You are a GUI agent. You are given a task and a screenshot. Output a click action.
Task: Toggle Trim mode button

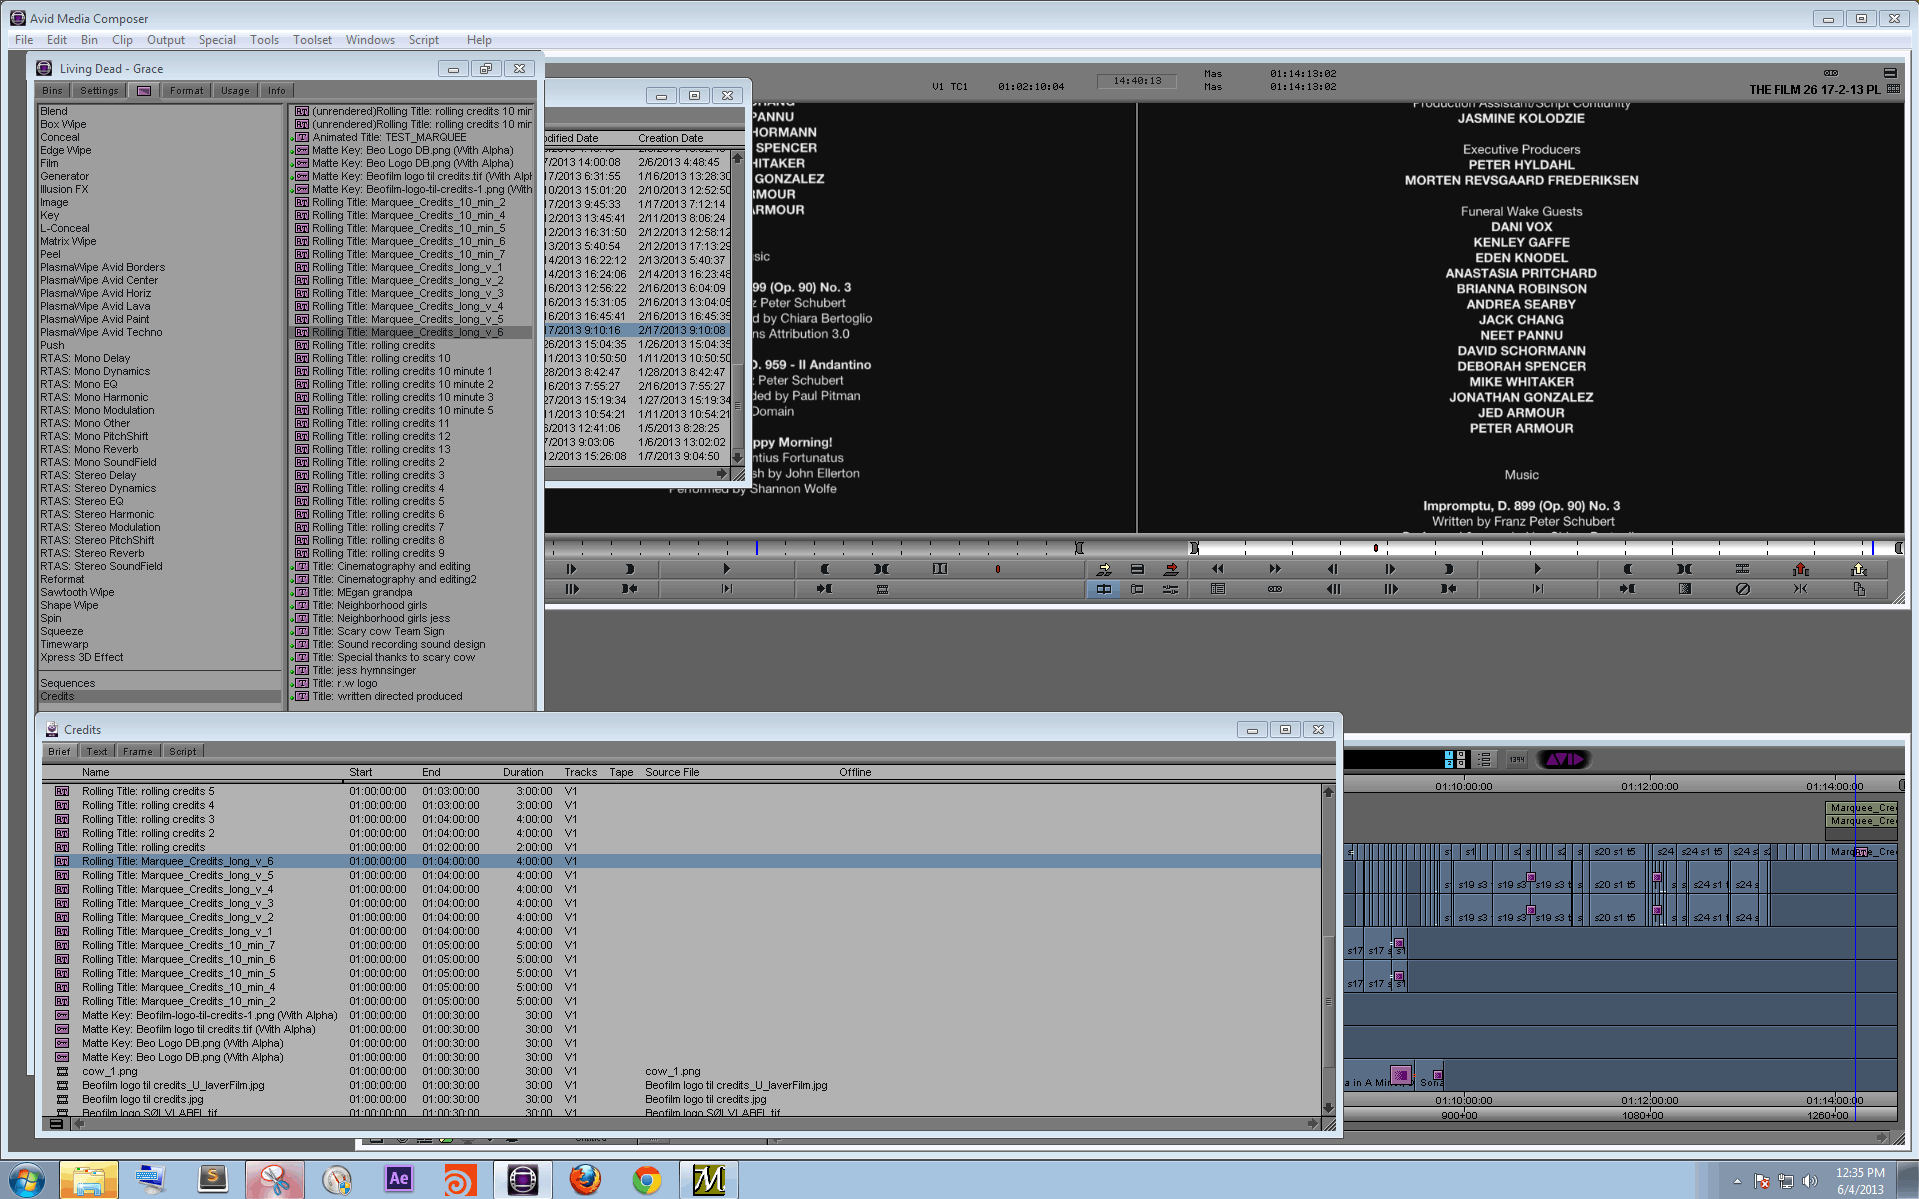point(1137,589)
